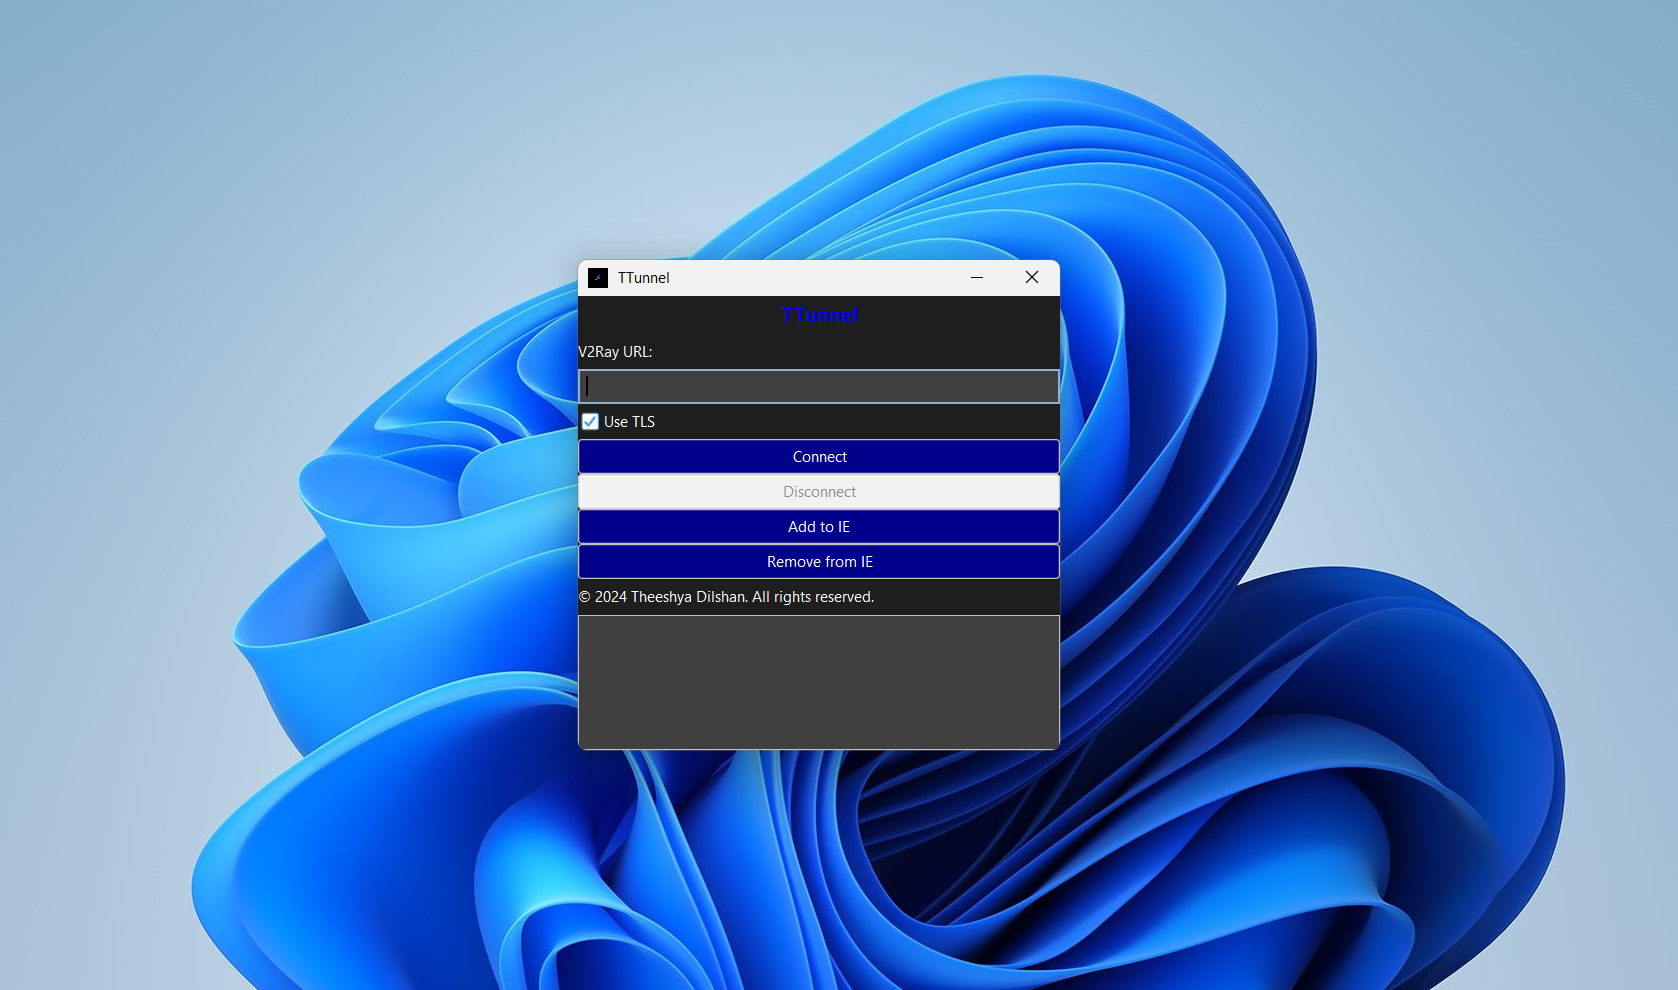The image size is (1678, 990).
Task: Minimize the TTunnel window
Action: tap(977, 278)
